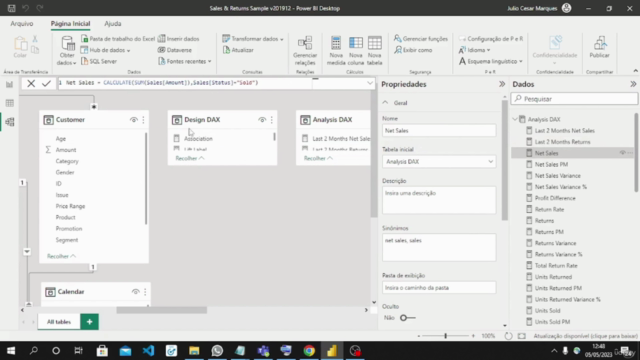Switch to the Arquivo tab
This screenshot has width=640, height=360.
click(22, 24)
